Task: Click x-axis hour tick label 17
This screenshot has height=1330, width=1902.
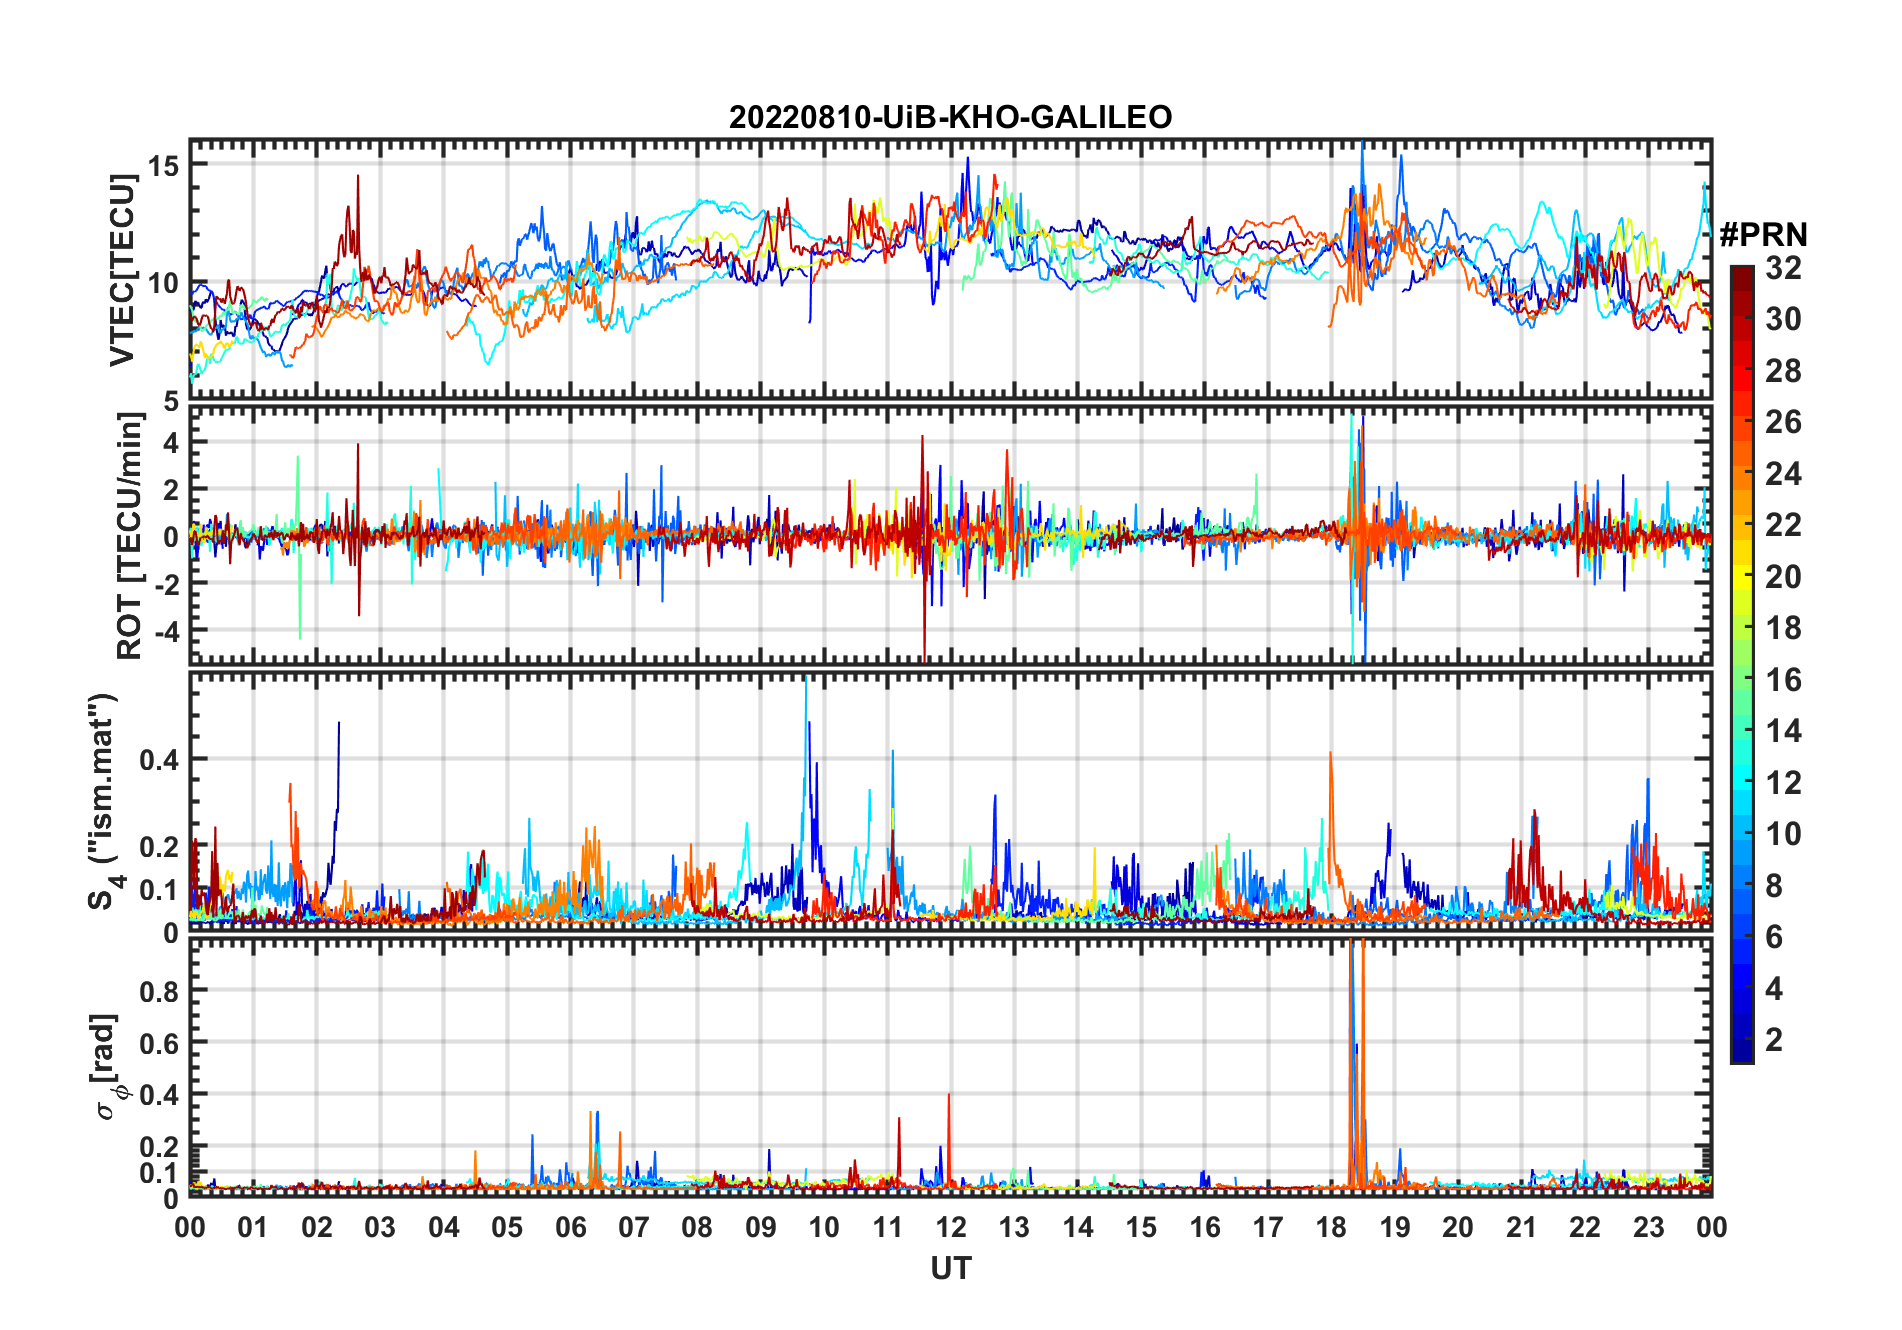Action: click(x=1268, y=1228)
